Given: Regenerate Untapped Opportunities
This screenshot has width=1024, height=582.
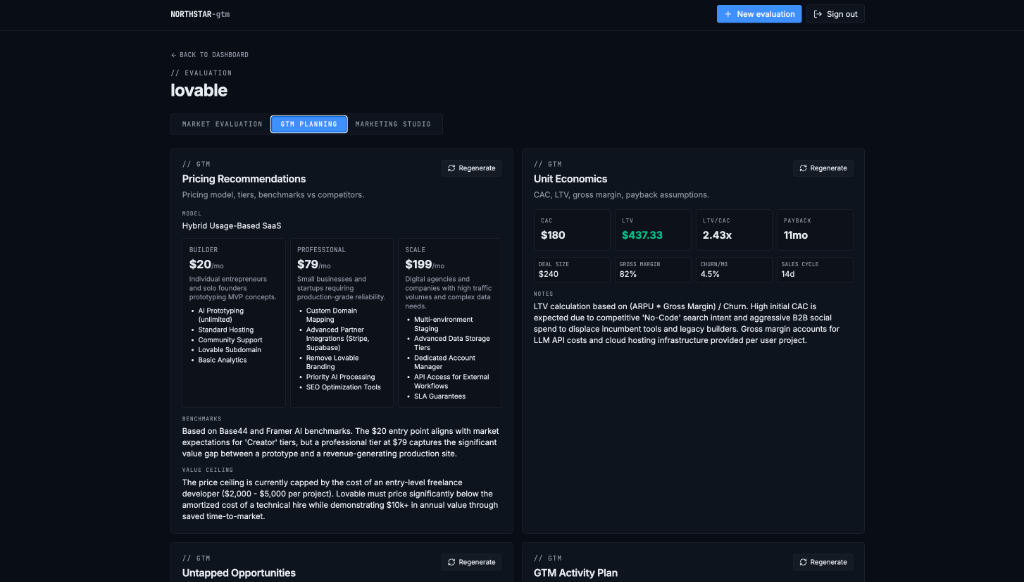Looking at the screenshot, I should click(x=471, y=562).
